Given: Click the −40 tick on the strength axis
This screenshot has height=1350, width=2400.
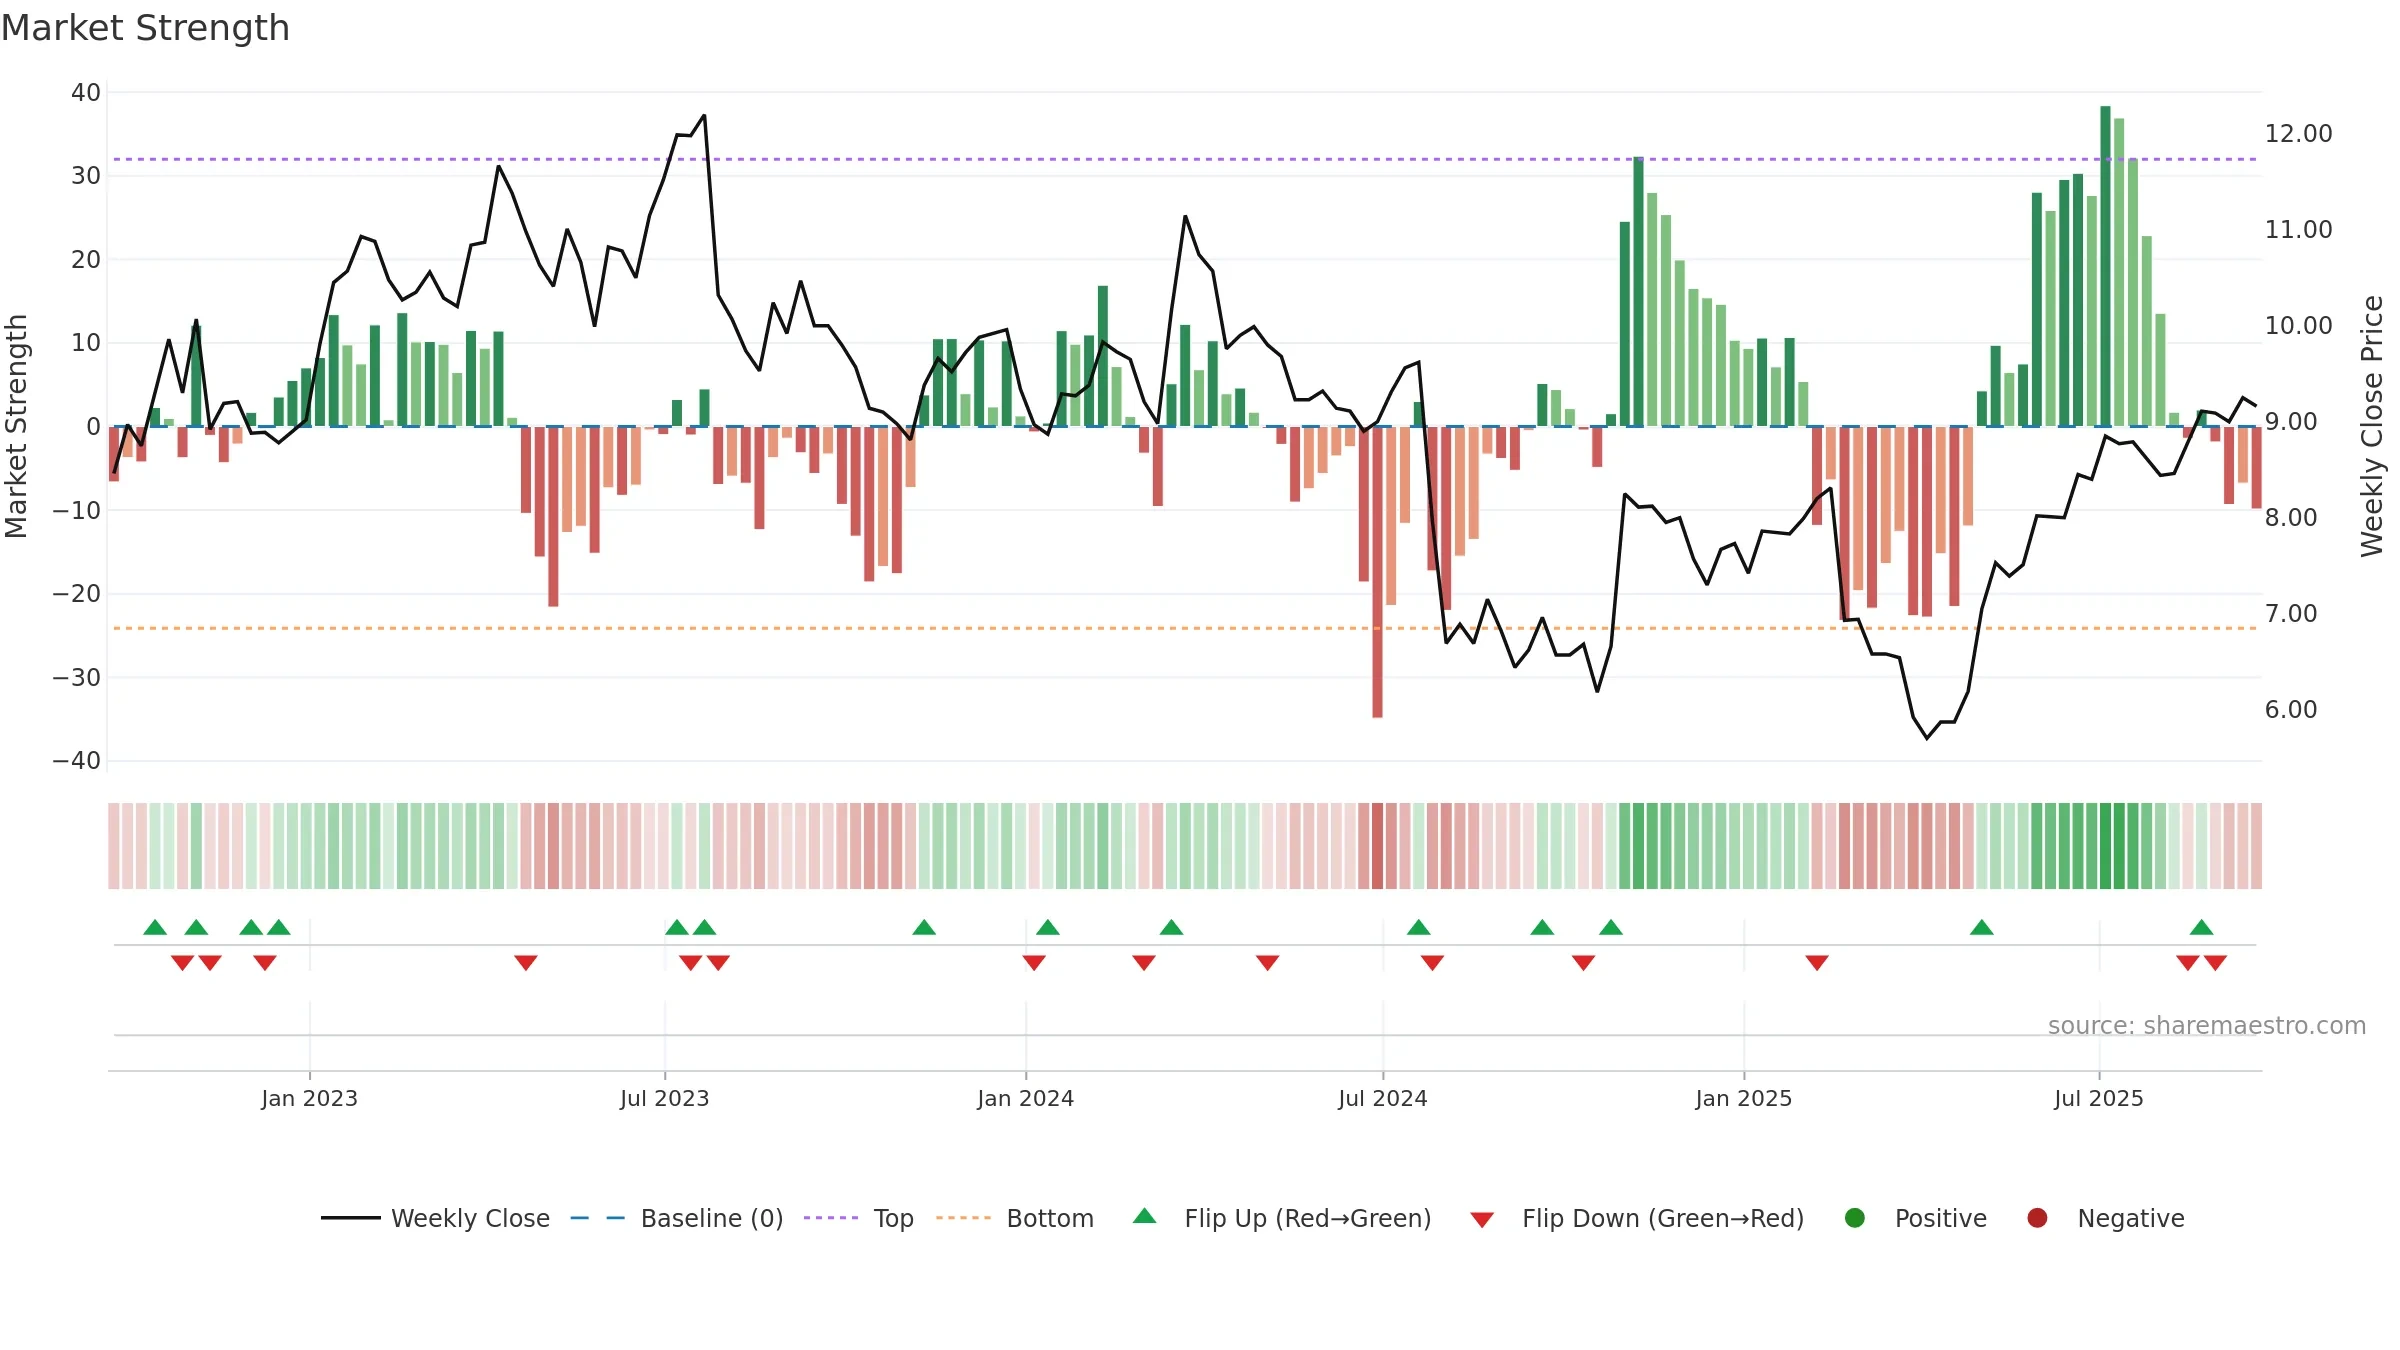Looking at the screenshot, I should click(77, 761).
